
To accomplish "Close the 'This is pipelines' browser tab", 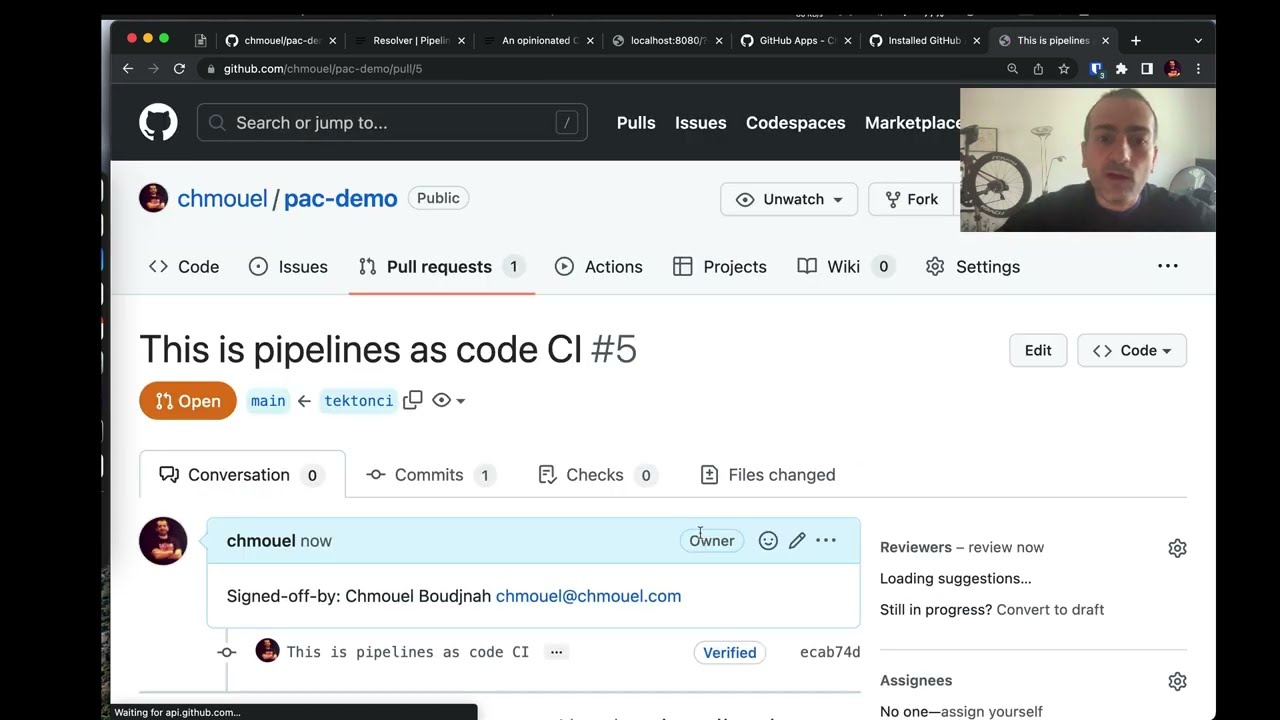I will coord(1105,41).
